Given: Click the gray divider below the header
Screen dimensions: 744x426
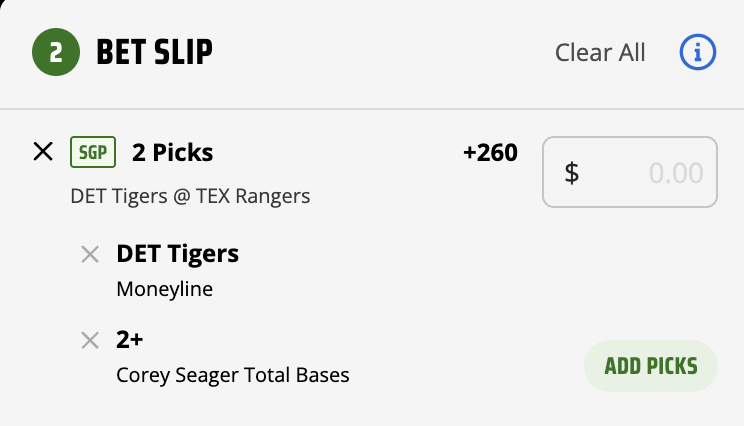Looking at the screenshot, I should coord(372,109).
